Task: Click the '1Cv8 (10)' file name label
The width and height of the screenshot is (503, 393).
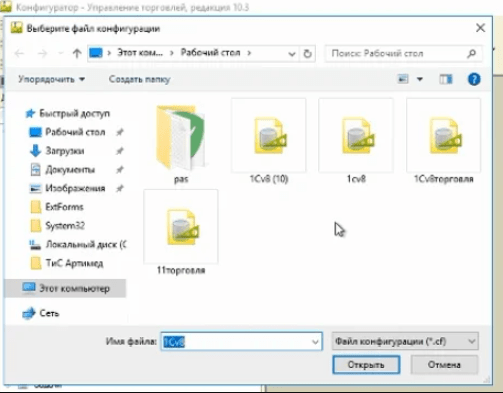Action: (x=269, y=179)
